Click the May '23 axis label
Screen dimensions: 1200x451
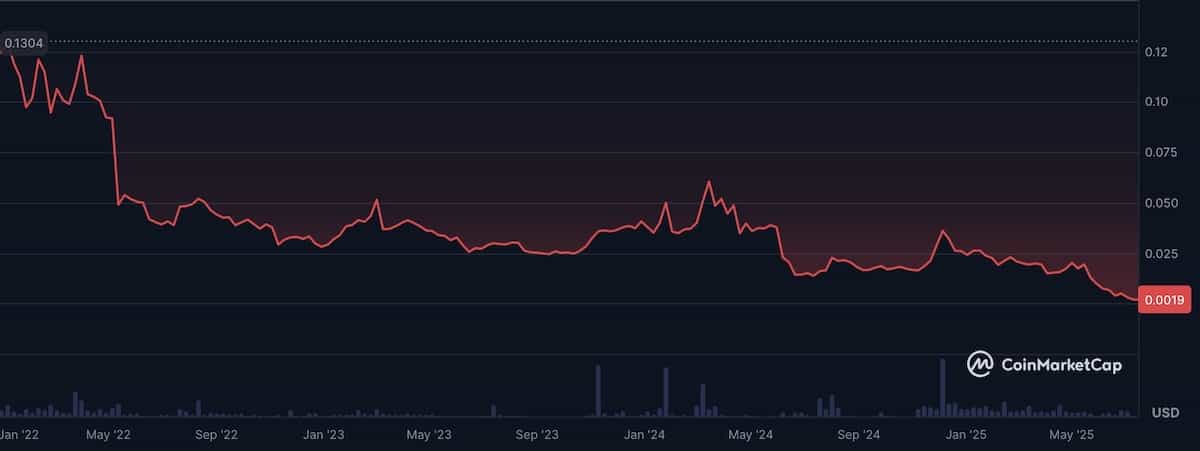[x=430, y=435]
